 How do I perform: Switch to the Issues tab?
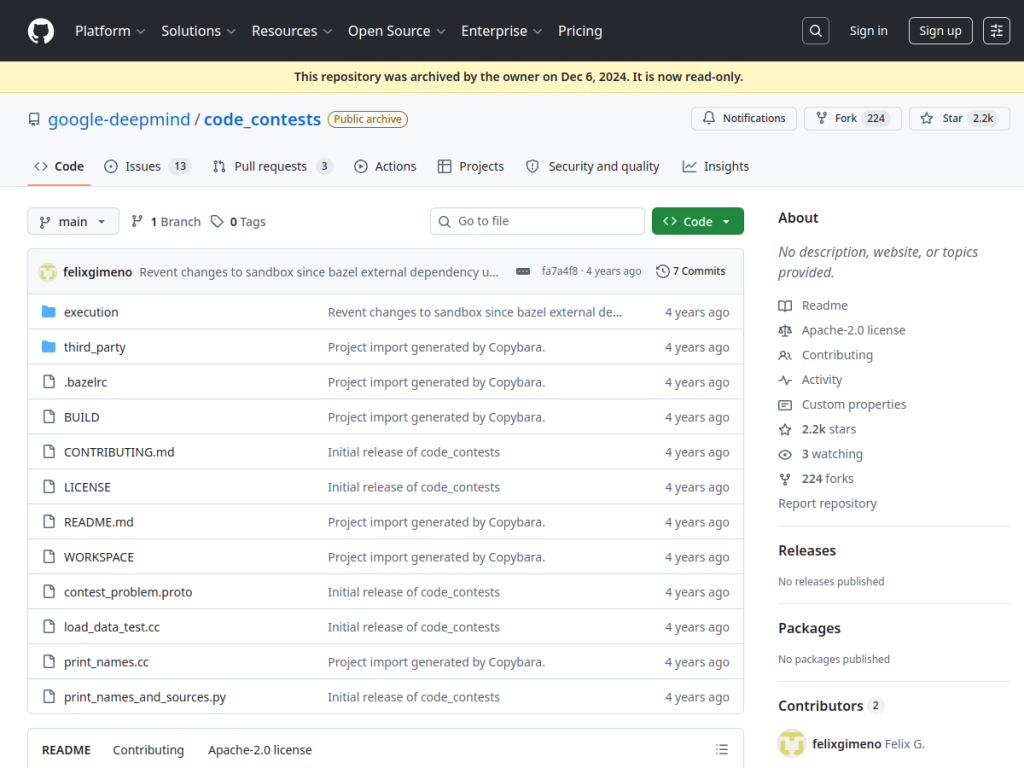click(146, 167)
